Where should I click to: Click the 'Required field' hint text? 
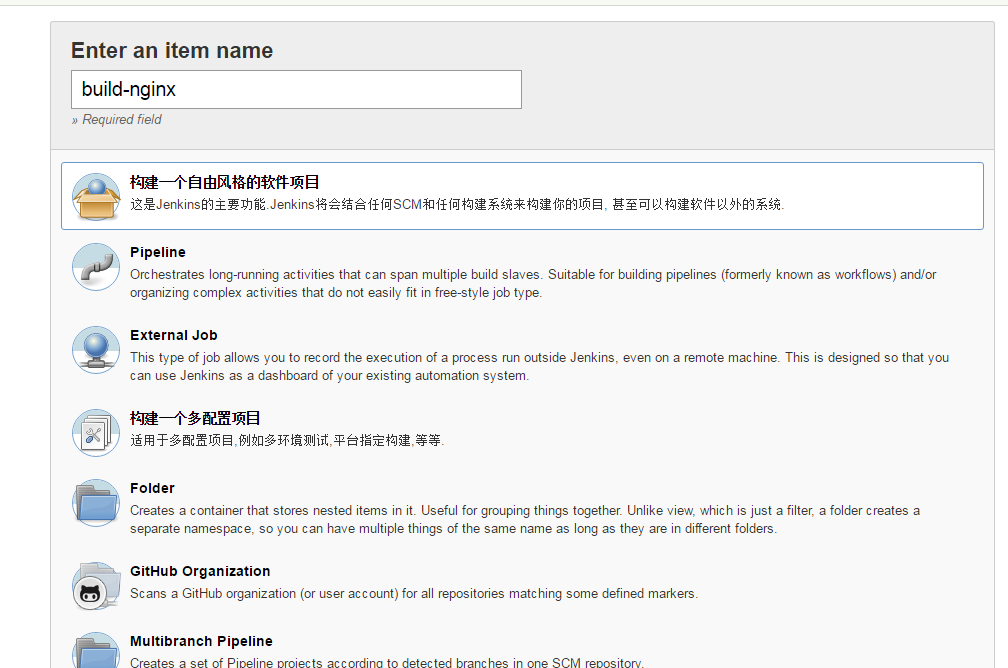[116, 120]
